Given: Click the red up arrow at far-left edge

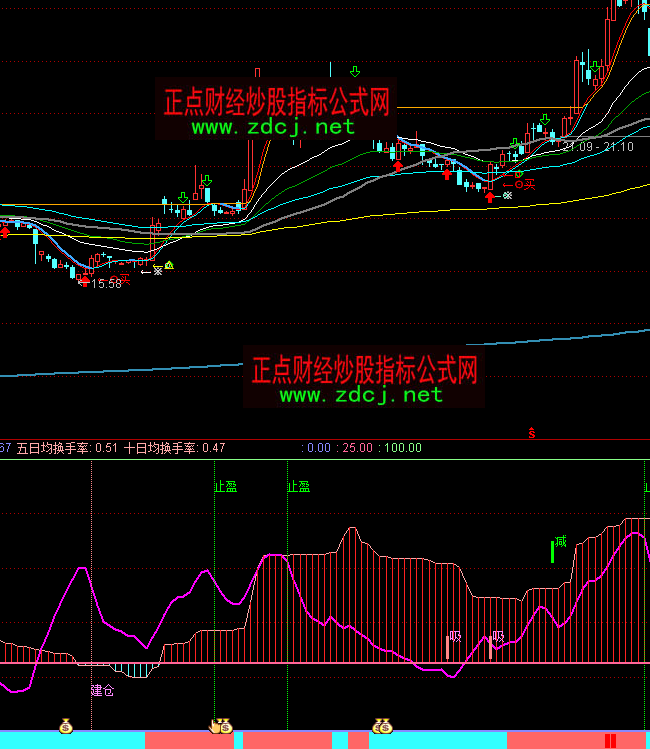Looking at the screenshot, I should coord(5,232).
